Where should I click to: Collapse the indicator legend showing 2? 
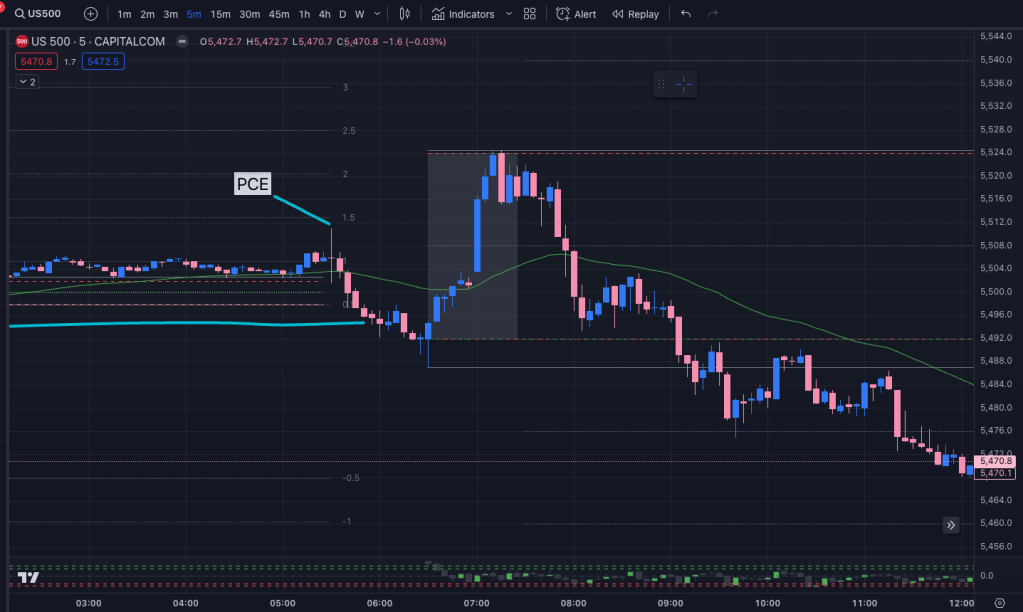tap(25, 82)
